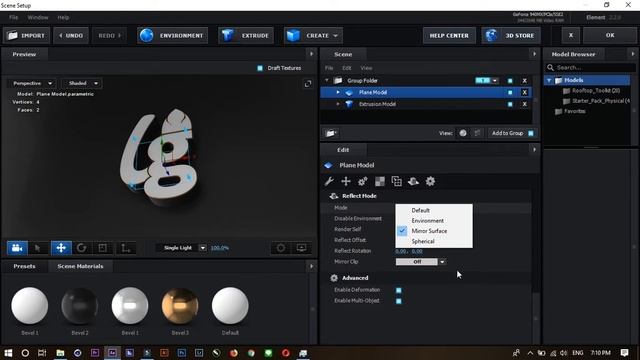Open the transform cross-arrows tab in Edit
This screenshot has height=360, width=640.
pyautogui.click(x=346, y=181)
